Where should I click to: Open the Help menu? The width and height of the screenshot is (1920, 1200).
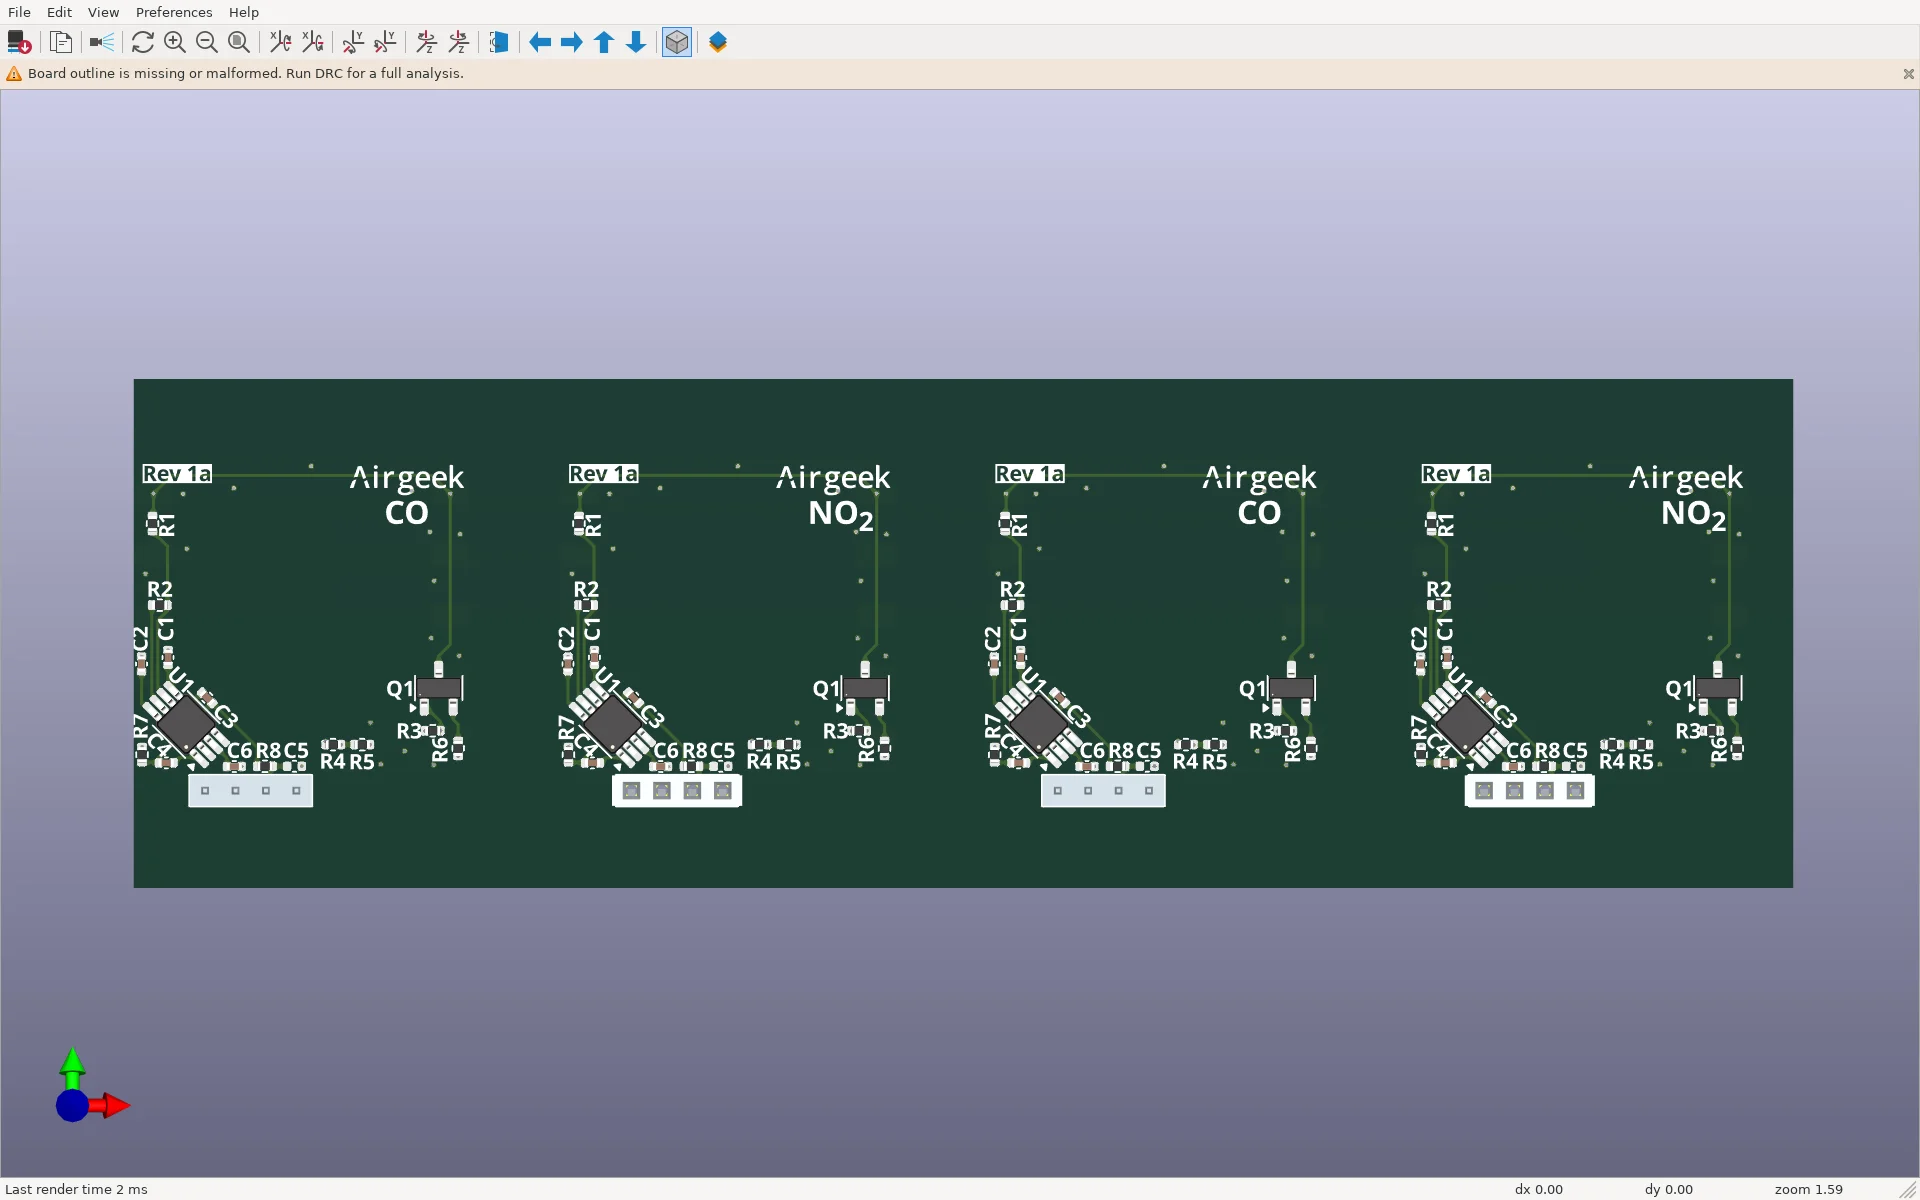[x=244, y=12]
